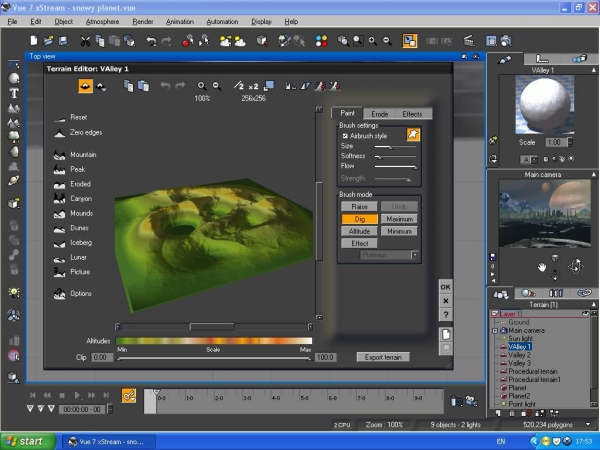Image resolution: width=600 pixels, height=450 pixels.
Task: Switch to the Effects tab
Action: (x=412, y=114)
